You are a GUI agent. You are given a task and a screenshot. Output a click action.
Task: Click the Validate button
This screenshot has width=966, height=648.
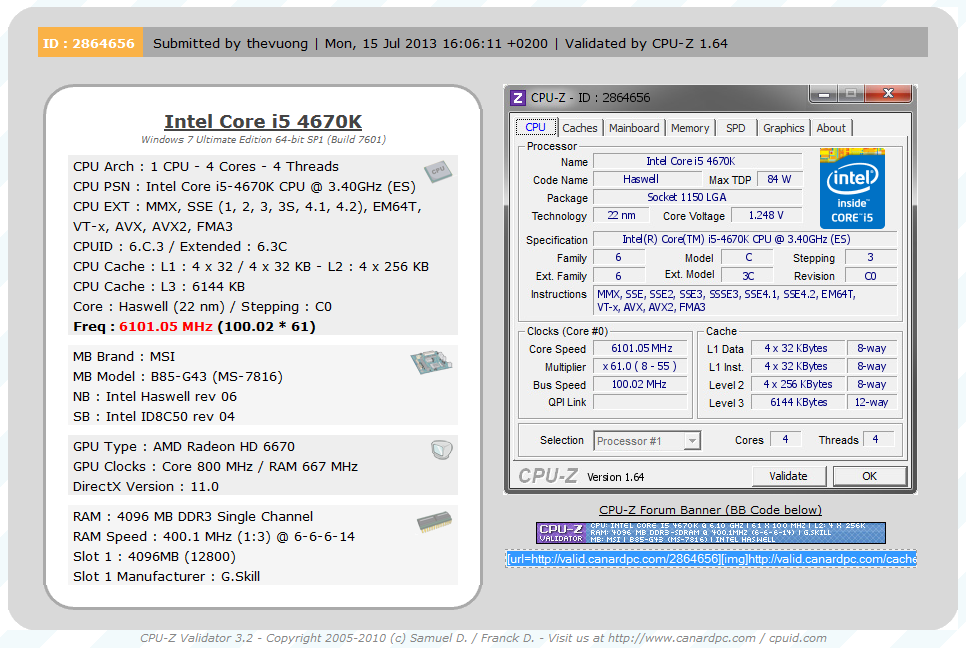(788, 476)
